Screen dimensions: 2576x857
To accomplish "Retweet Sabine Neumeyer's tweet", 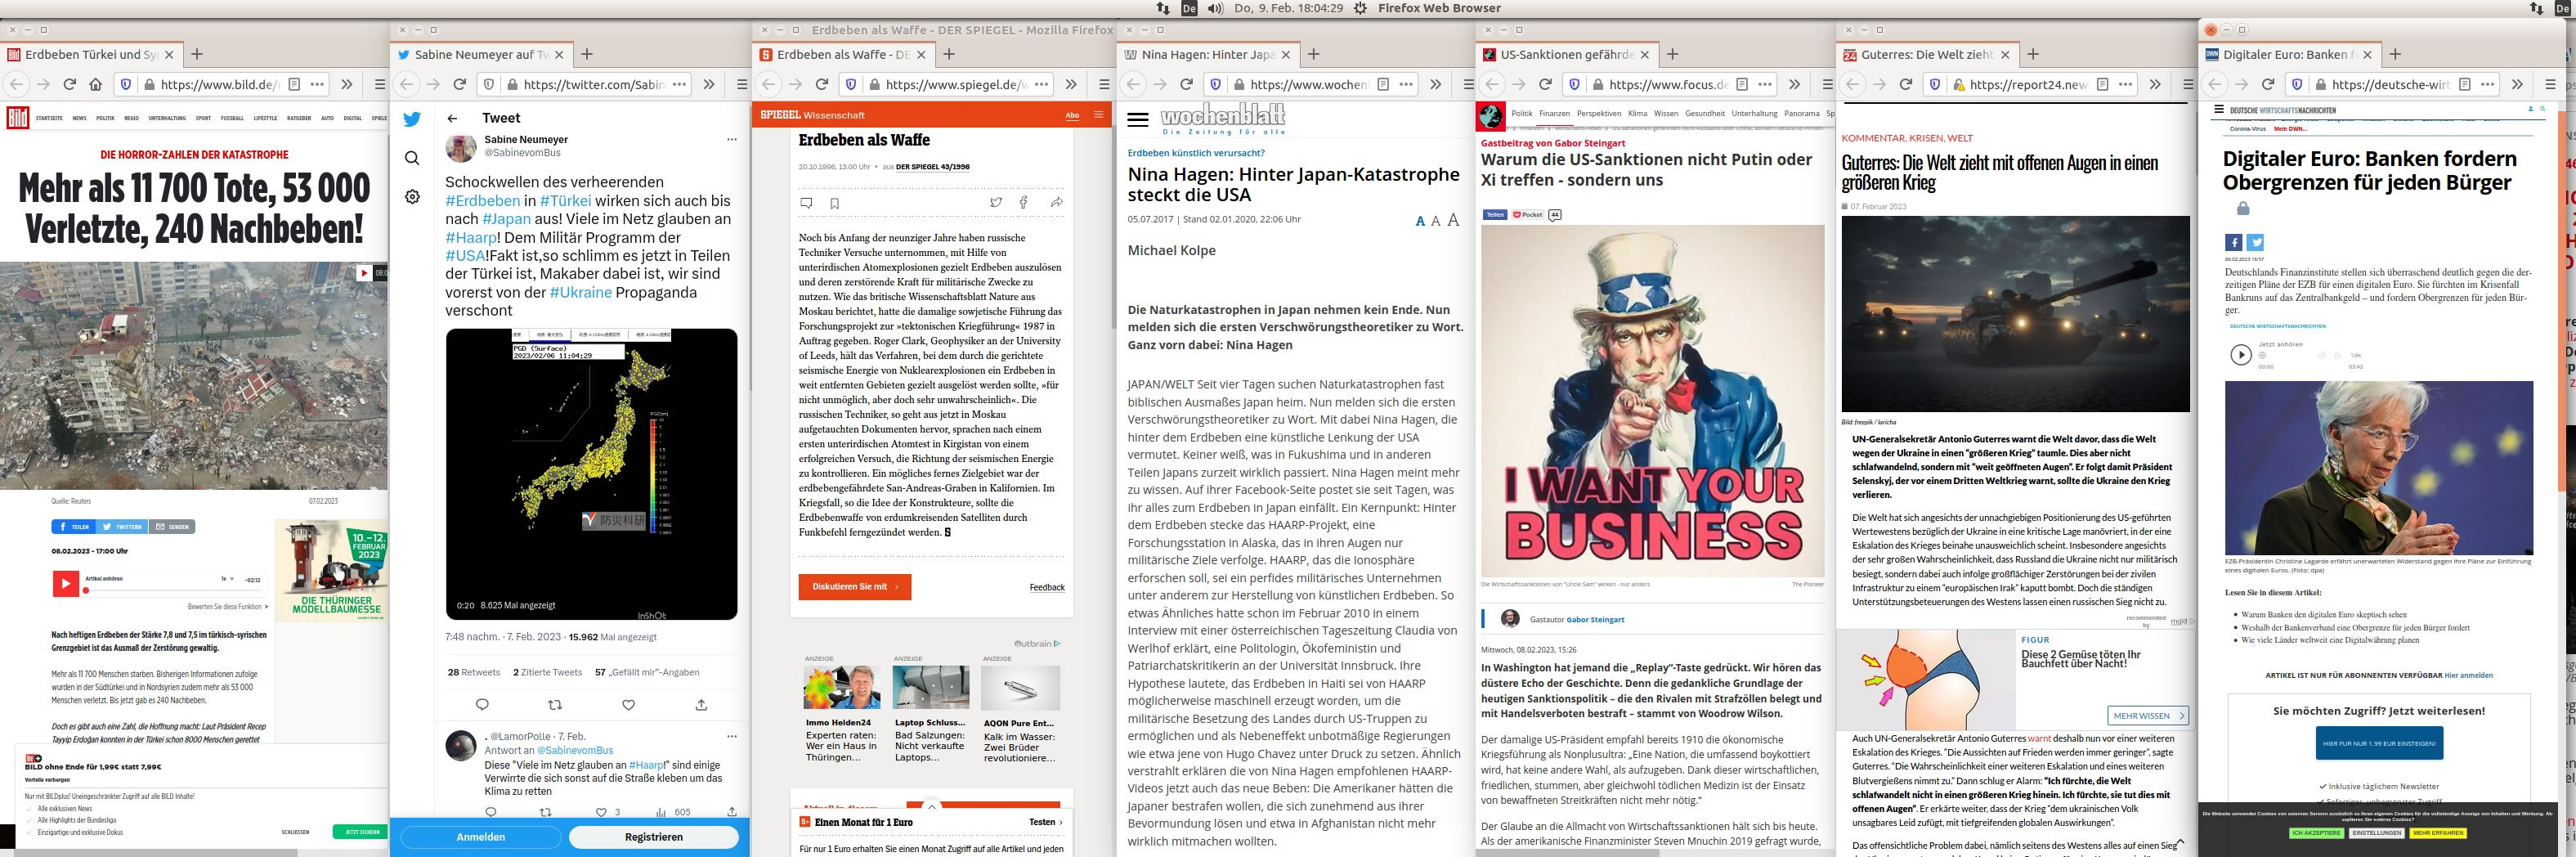I will coord(555,705).
